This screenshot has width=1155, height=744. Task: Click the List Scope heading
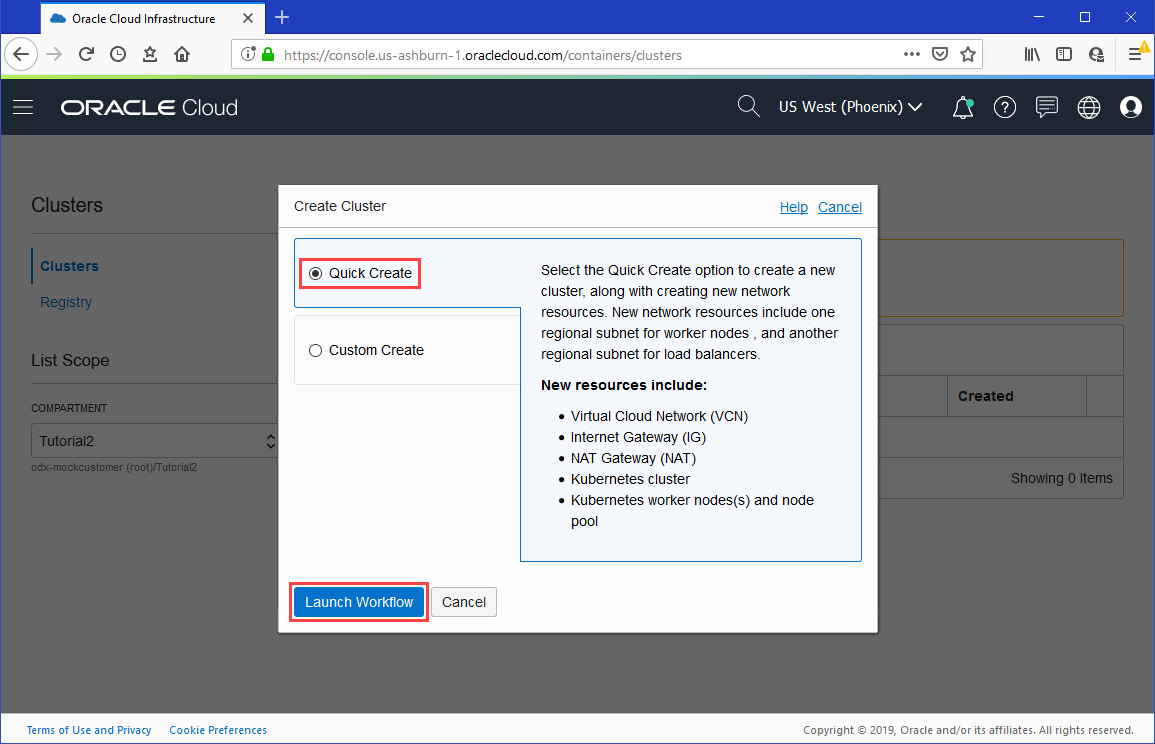(x=70, y=360)
